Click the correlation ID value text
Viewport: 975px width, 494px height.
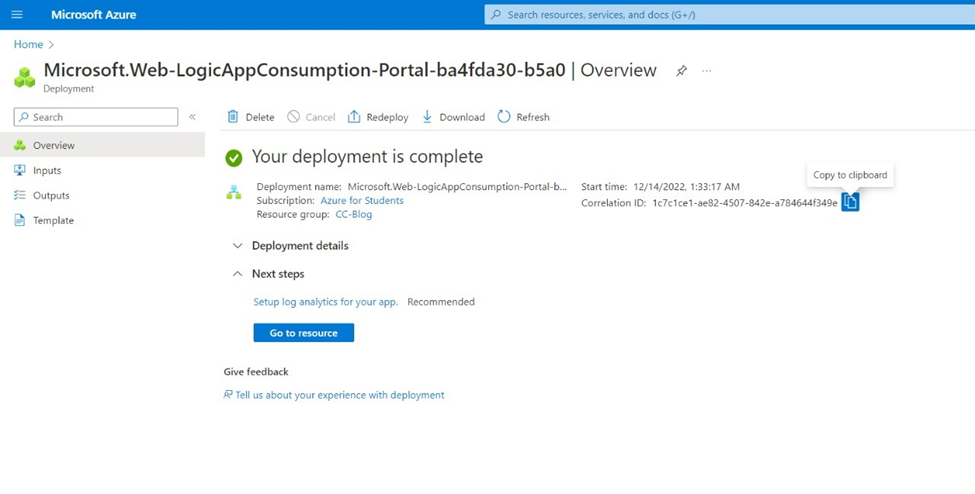coord(744,203)
